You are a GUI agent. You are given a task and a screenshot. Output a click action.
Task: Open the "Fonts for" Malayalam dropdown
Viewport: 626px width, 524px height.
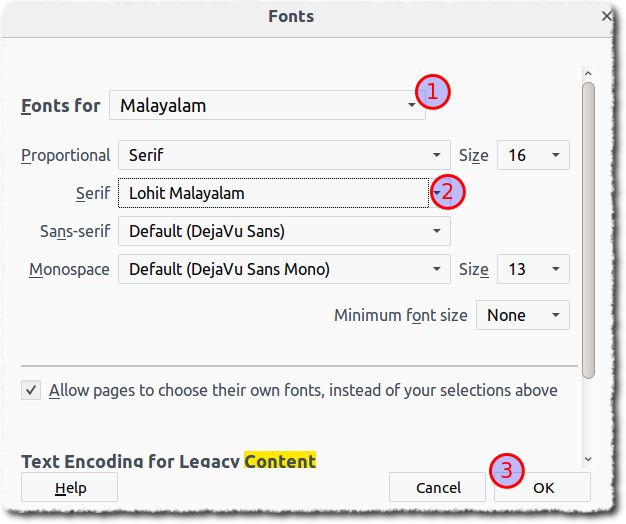(x=267, y=105)
